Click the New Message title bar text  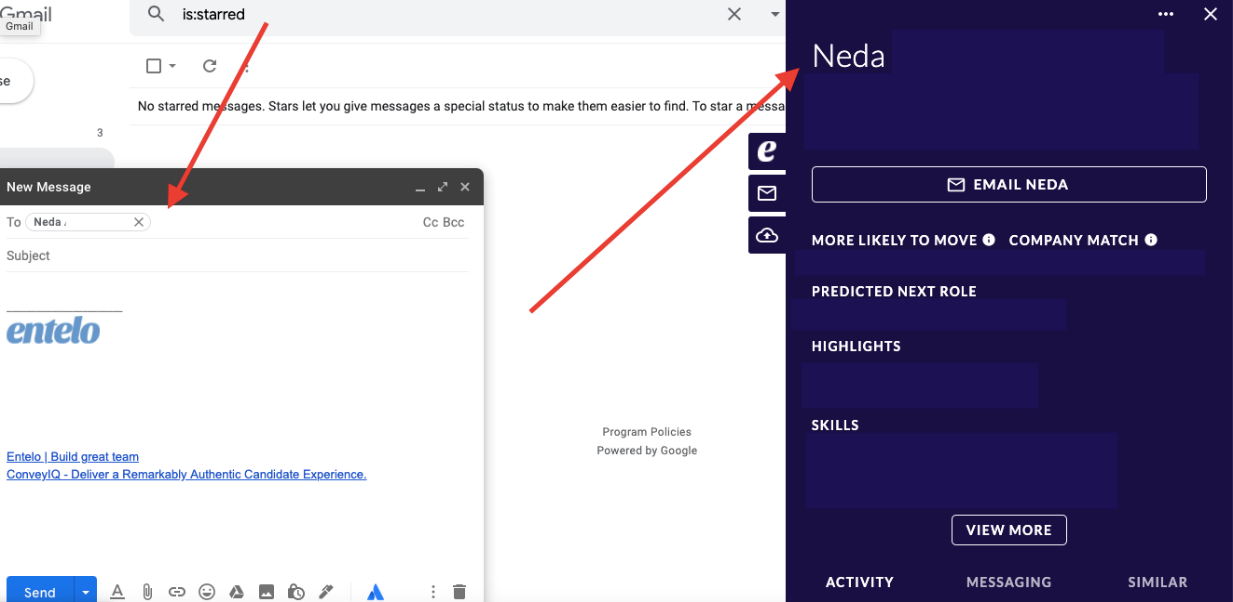(x=49, y=187)
